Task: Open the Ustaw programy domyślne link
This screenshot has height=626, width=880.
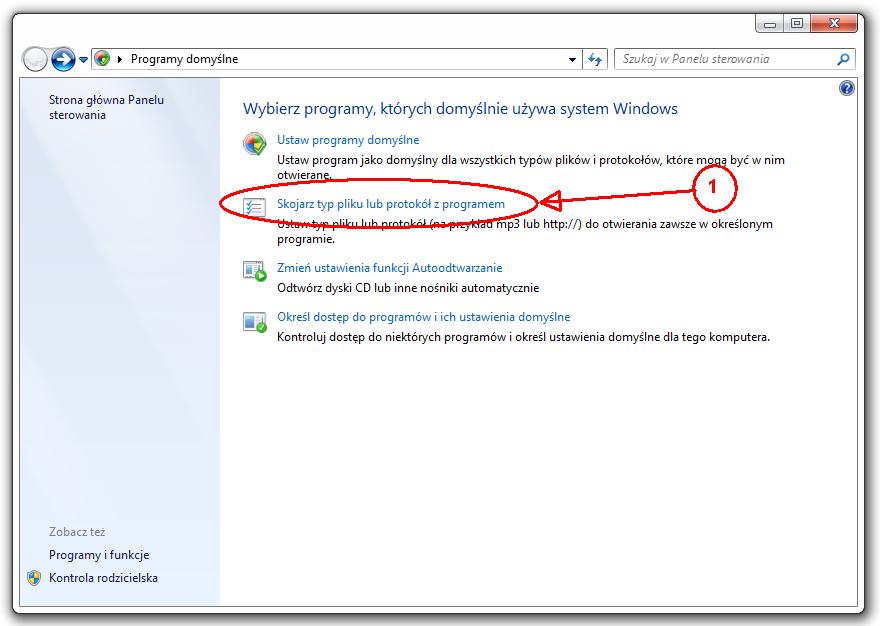Action: click(348, 140)
